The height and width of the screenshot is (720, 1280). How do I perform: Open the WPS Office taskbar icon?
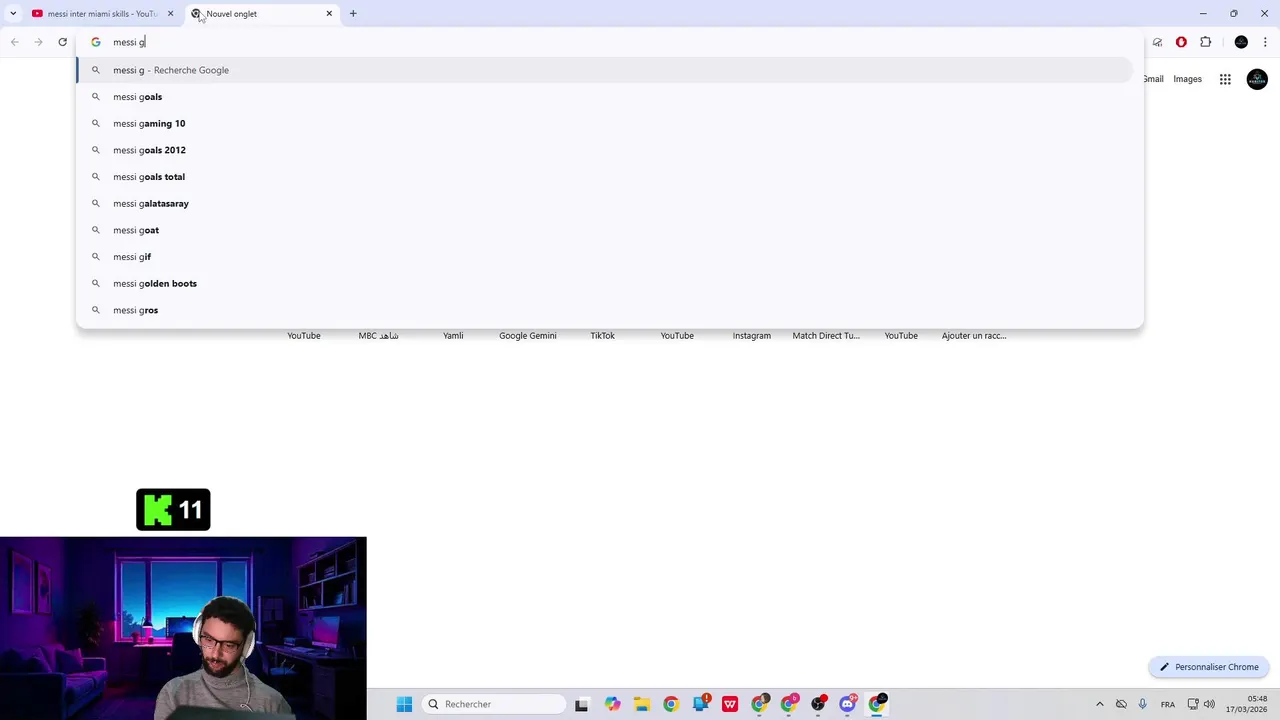pos(730,704)
